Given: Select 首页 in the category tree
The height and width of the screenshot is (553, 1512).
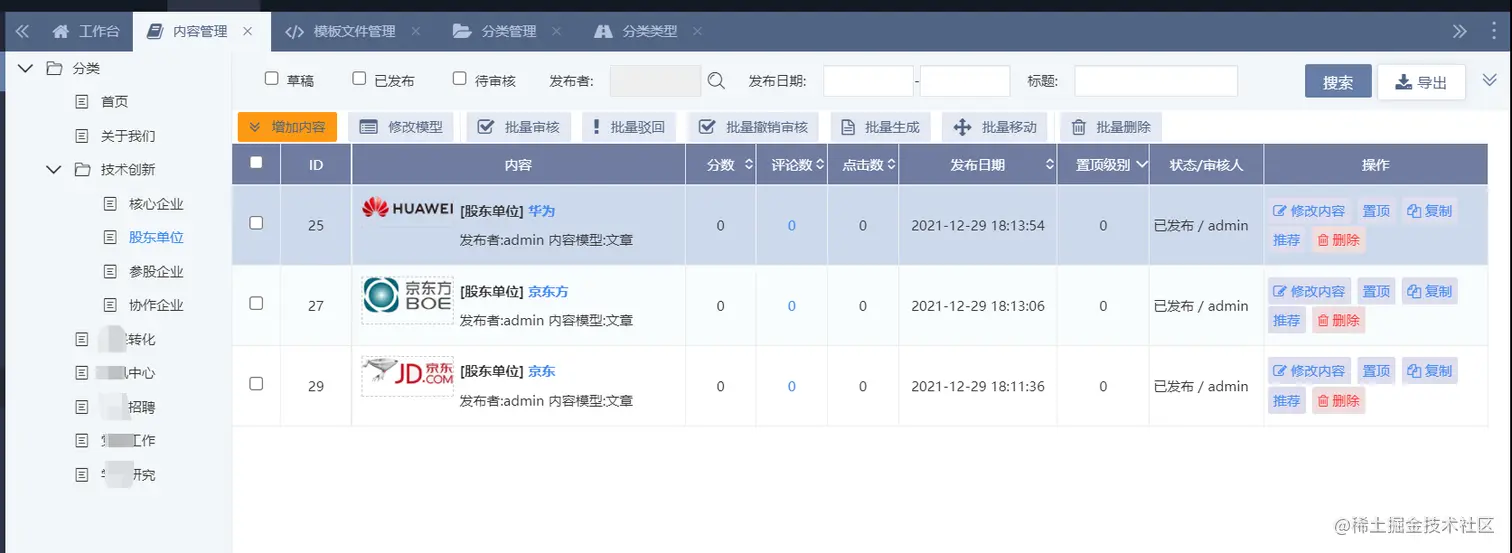Looking at the screenshot, I should click(x=114, y=102).
